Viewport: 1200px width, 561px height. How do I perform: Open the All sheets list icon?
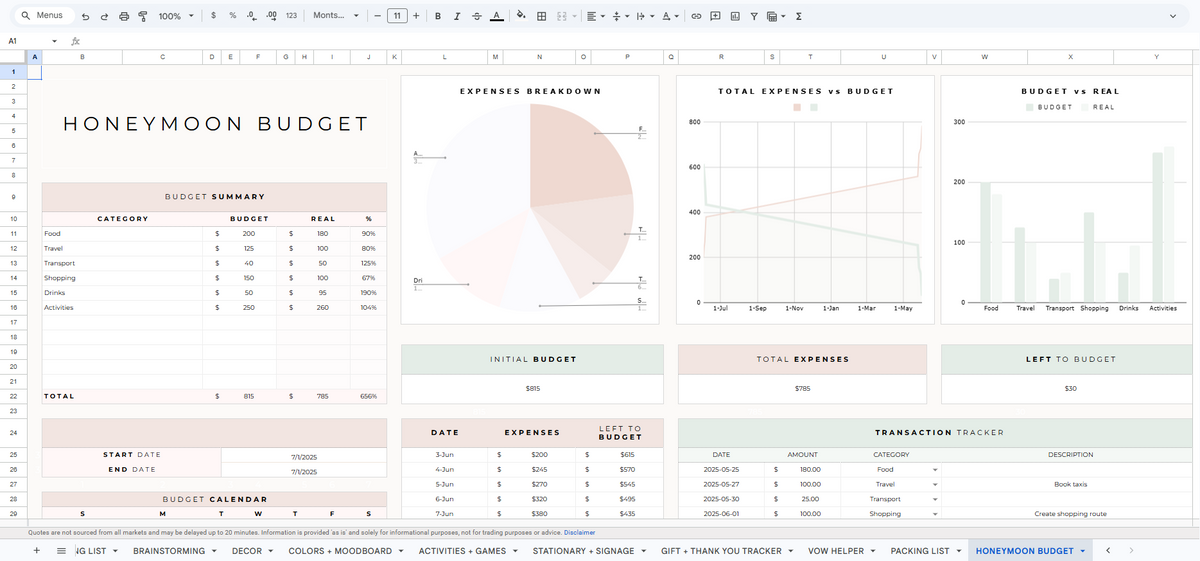pos(61,551)
